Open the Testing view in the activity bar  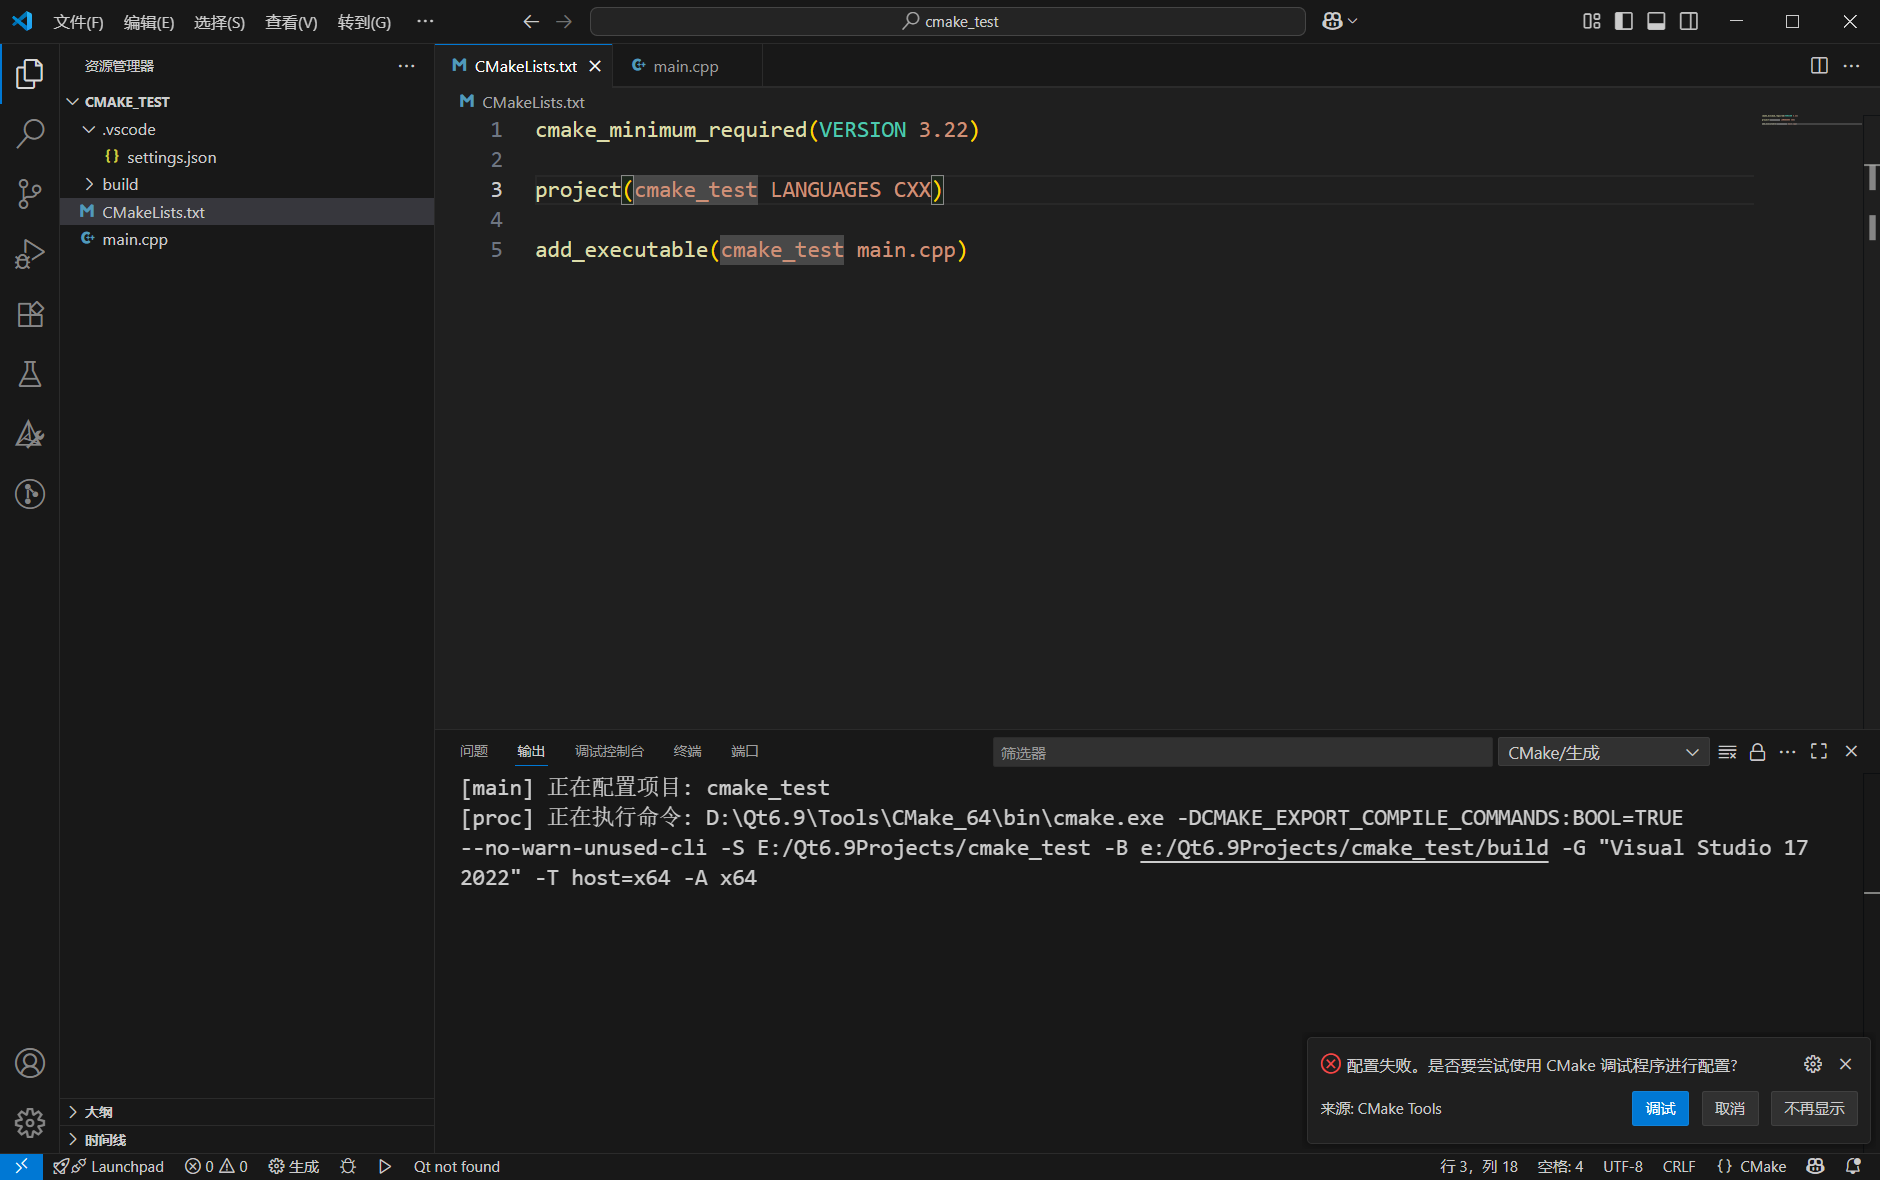click(29, 374)
